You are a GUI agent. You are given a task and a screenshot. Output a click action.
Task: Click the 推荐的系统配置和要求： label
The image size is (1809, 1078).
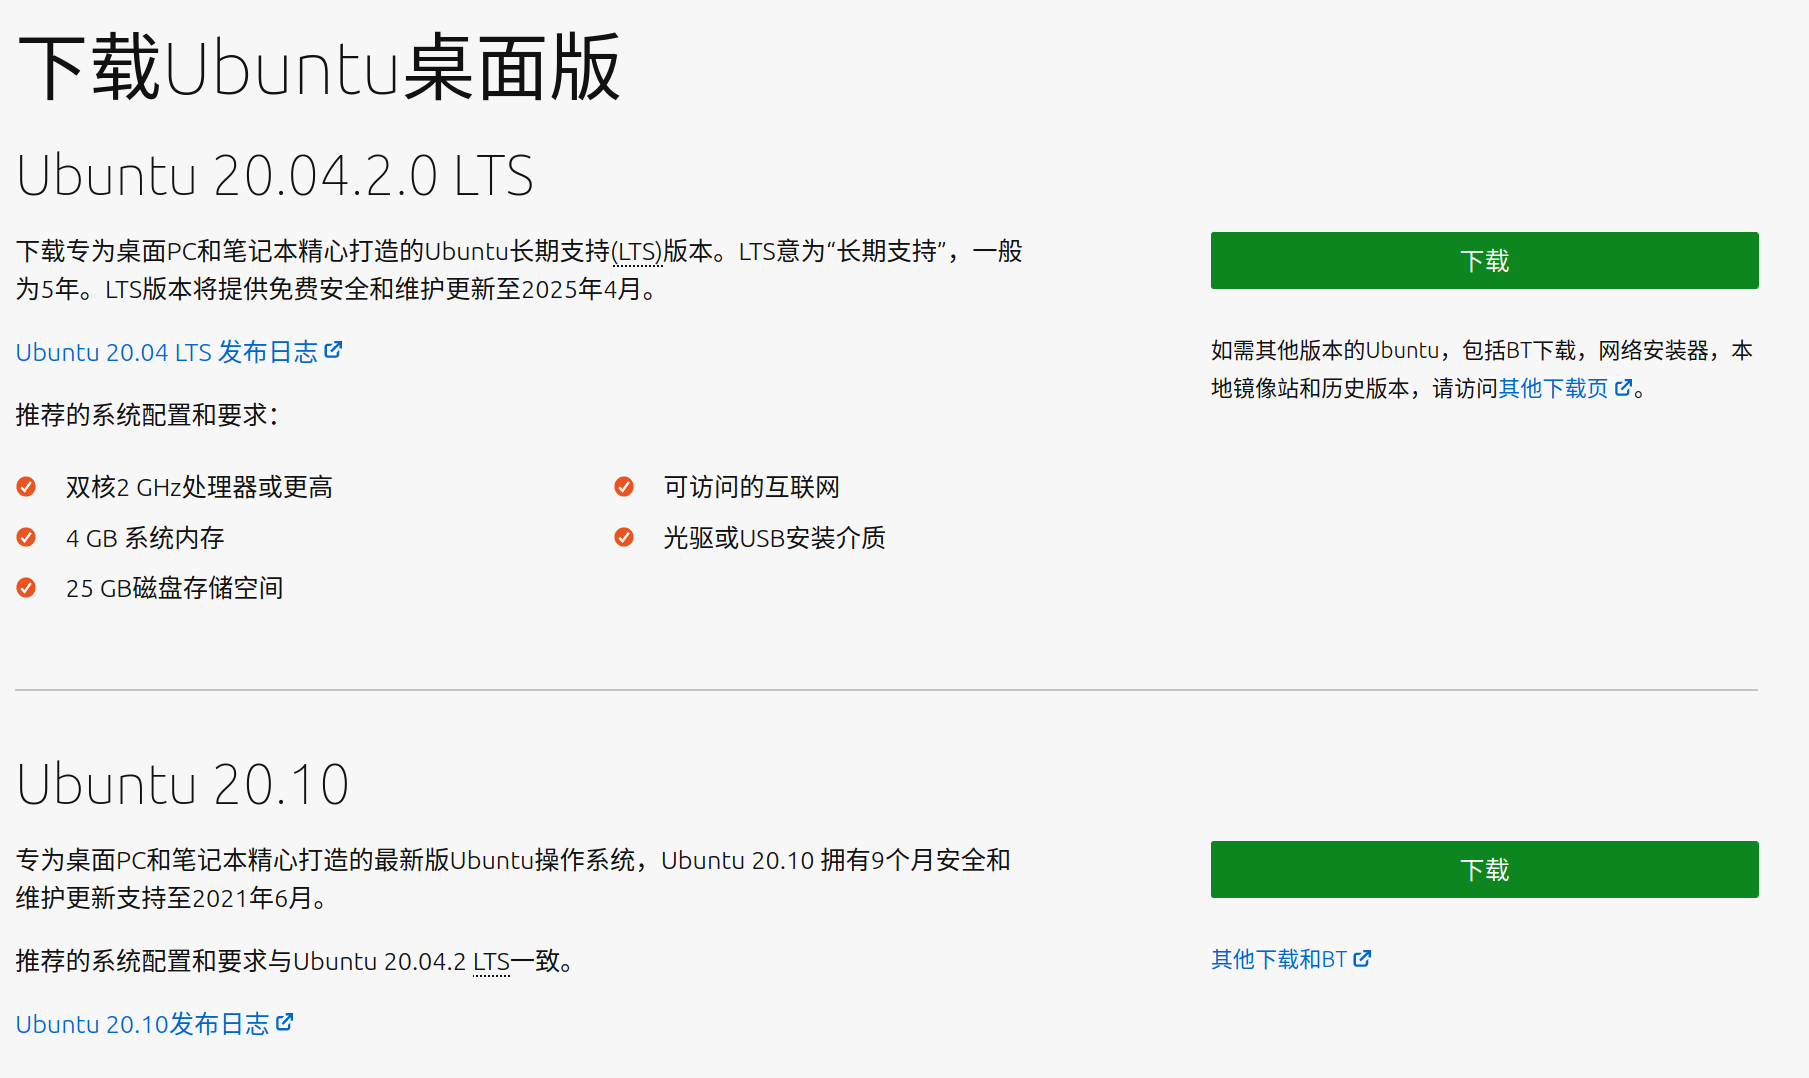[x=148, y=415]
